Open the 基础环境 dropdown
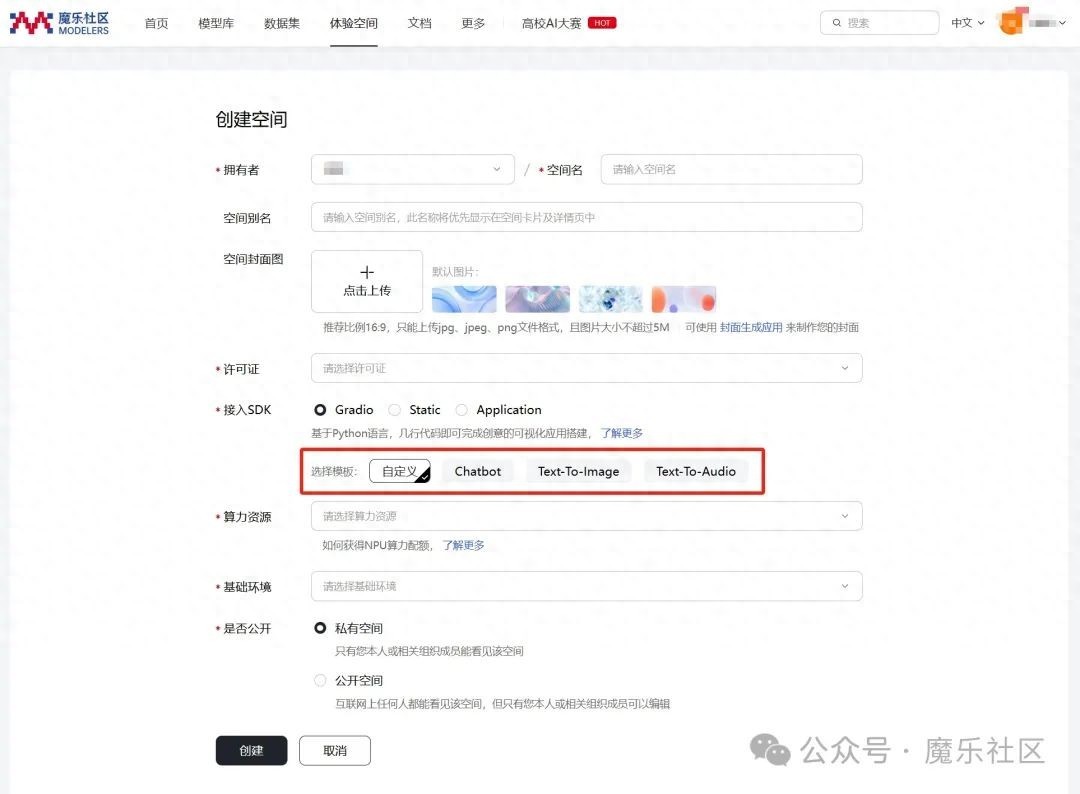Viewport: 1080px width, 794px height. point(586,586)
